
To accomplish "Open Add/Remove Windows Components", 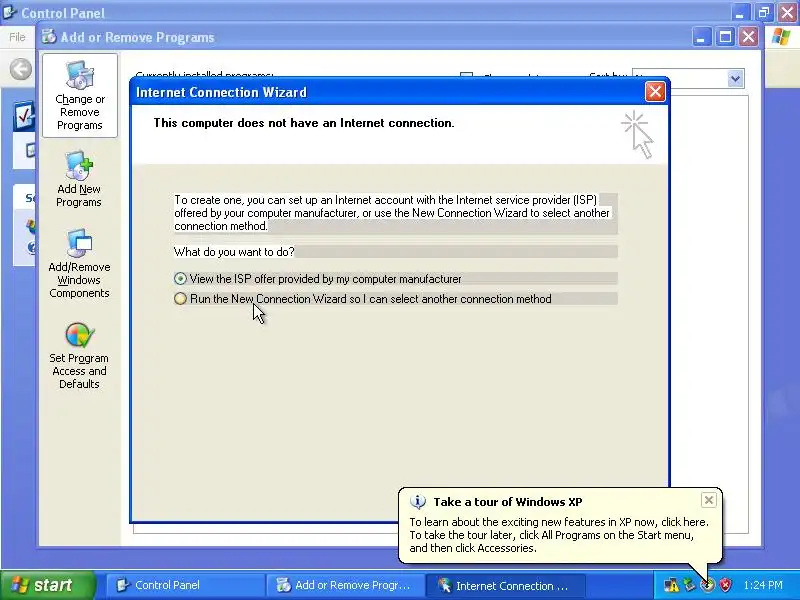I will 79,264.
